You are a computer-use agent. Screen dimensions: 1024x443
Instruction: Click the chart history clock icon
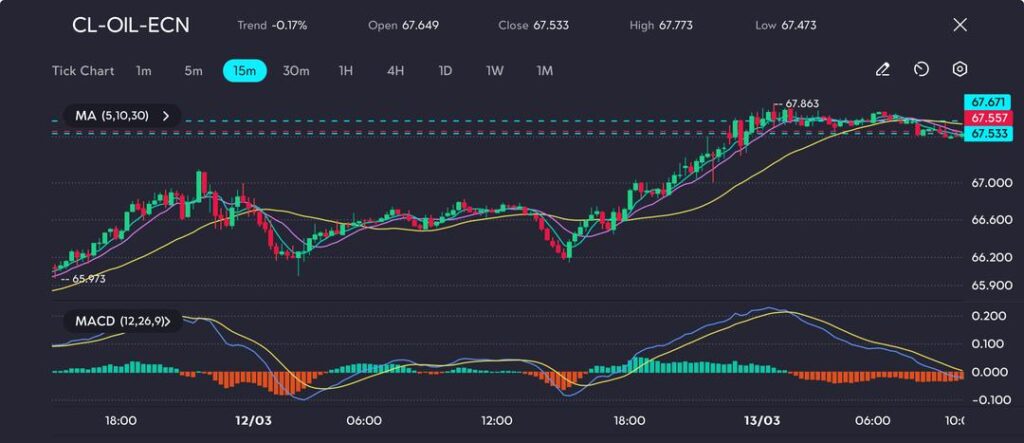(x=921, y=70)
